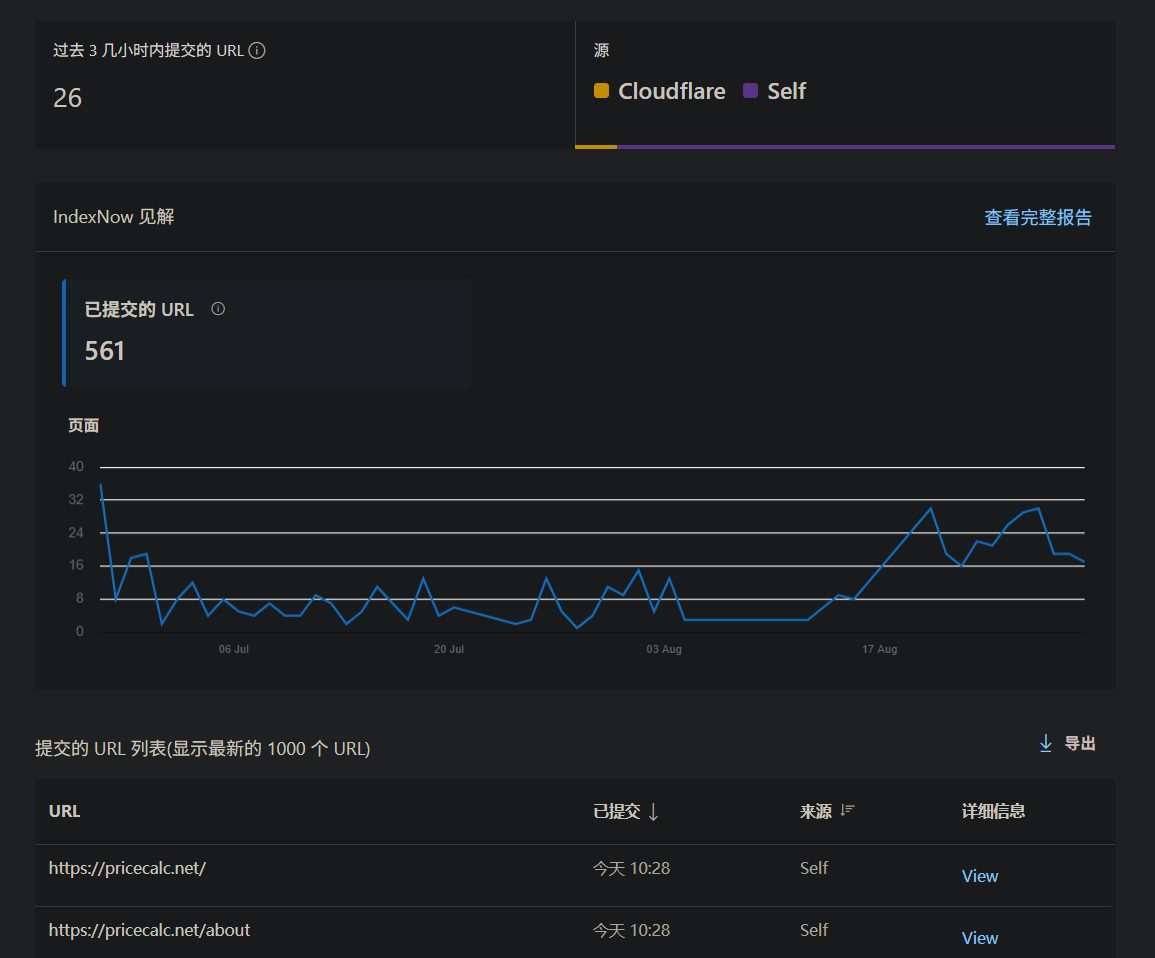The image size is (1155, 958).
Task: Click the 源 panel title
Action: [601, 51]
